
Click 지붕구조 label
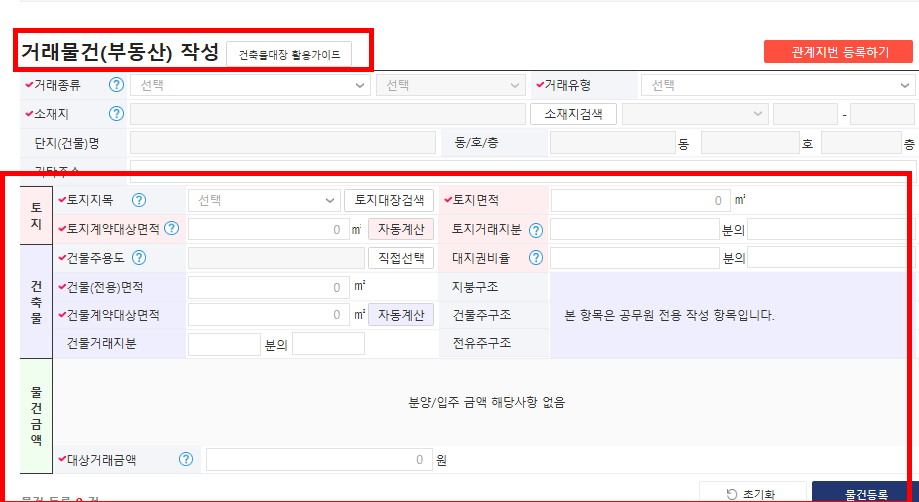475,287
